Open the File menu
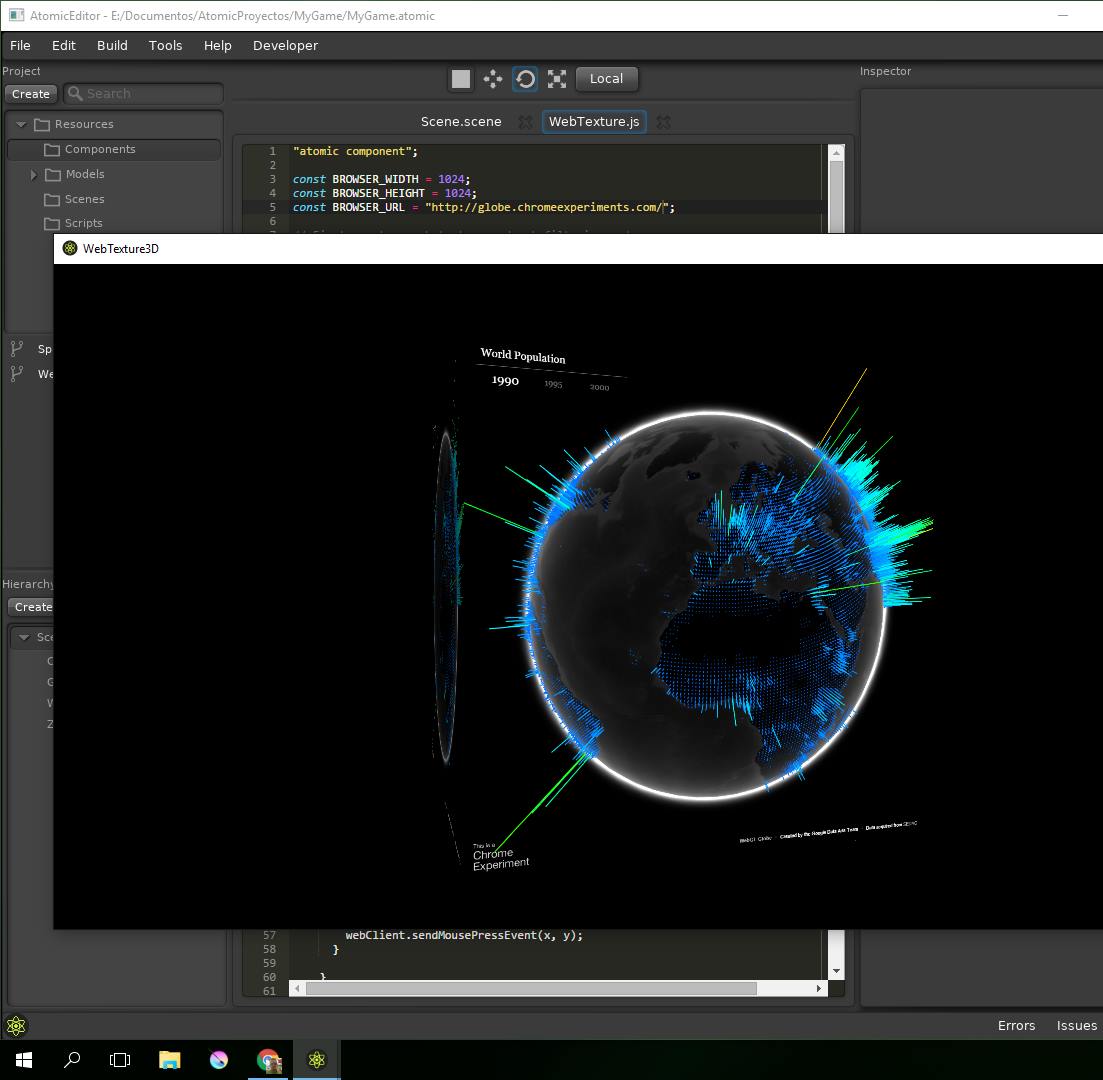This screenshot has height=1080, width=1103. 20,46
